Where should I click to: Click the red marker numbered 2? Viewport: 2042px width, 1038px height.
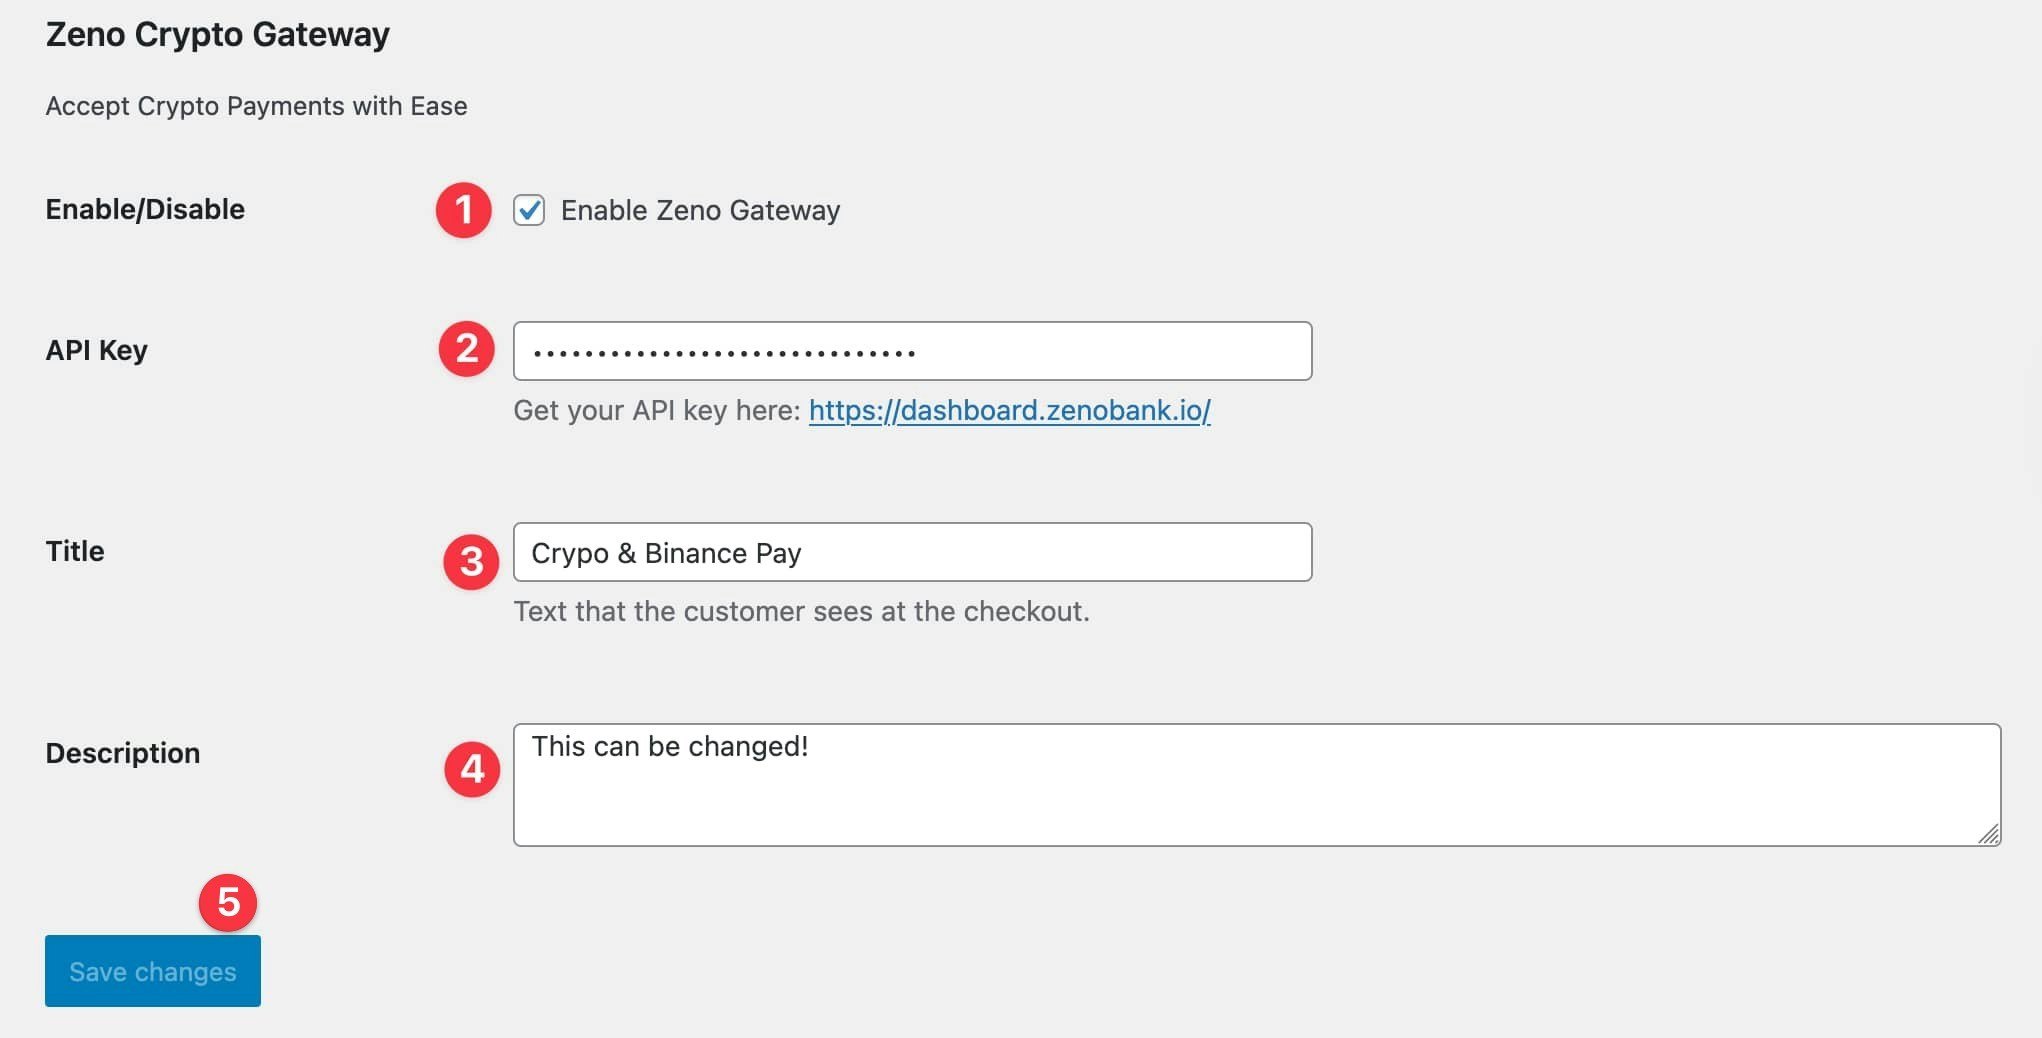coord(466,350)
